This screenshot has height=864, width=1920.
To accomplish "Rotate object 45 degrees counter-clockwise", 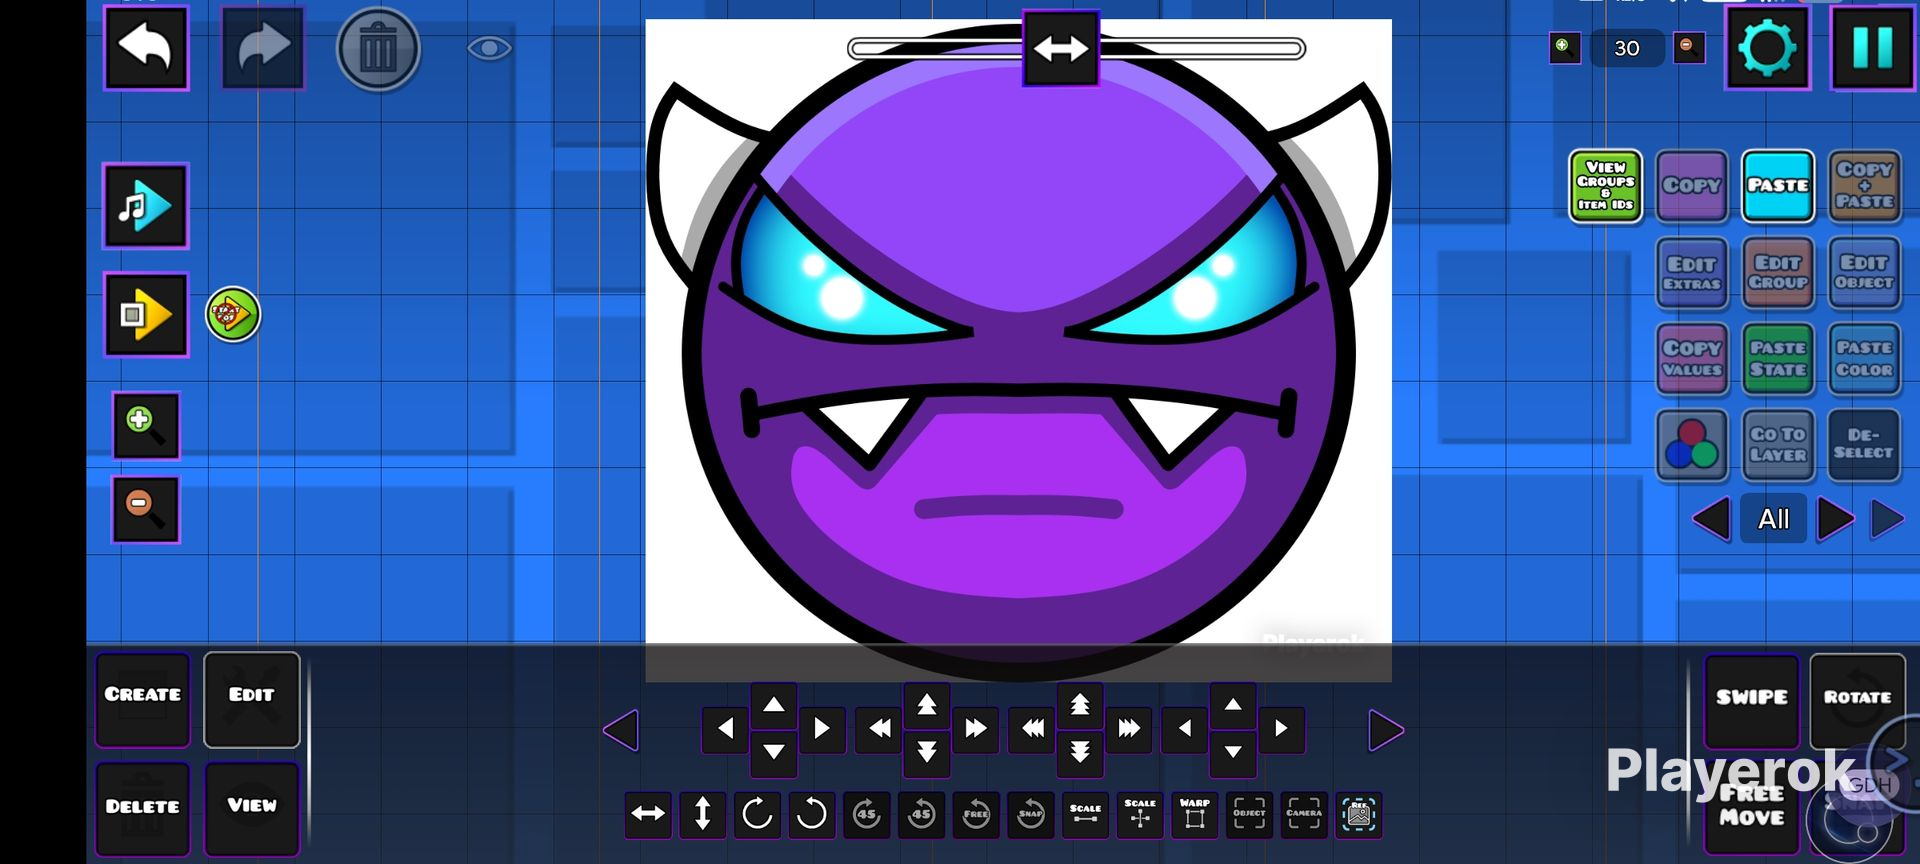I will tap(921, 814).
